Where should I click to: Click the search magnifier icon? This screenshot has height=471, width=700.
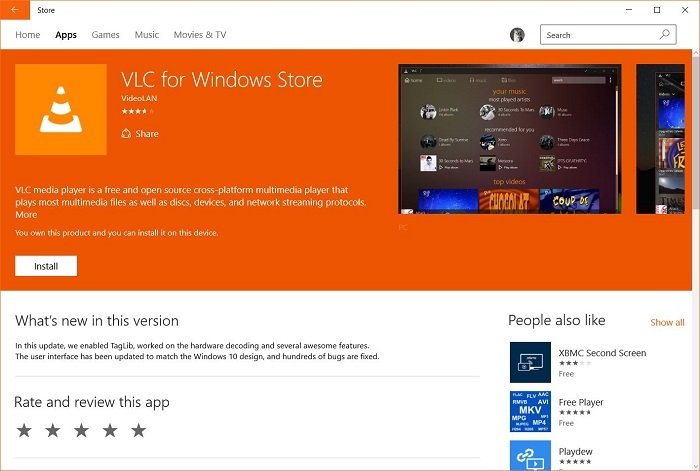[664, 34]
